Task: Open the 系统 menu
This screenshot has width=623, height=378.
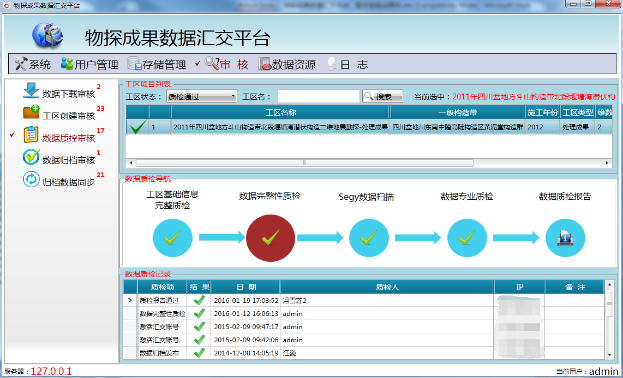Action: [33, 64]
